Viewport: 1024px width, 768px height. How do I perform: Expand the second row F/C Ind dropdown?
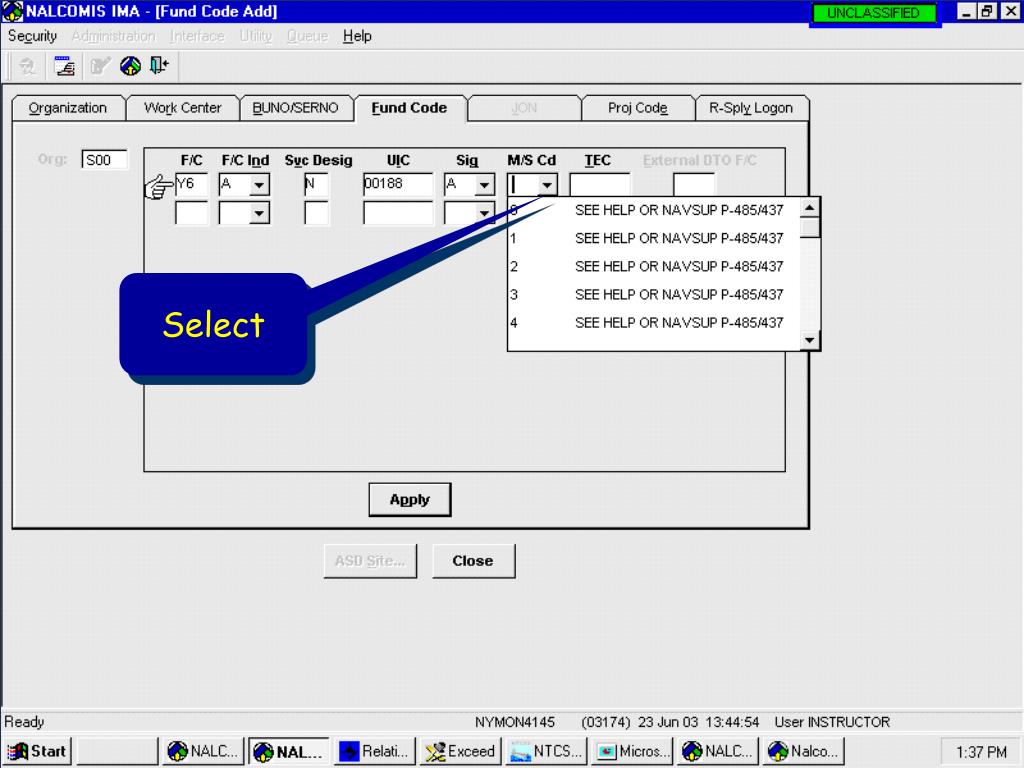[259, 213]
